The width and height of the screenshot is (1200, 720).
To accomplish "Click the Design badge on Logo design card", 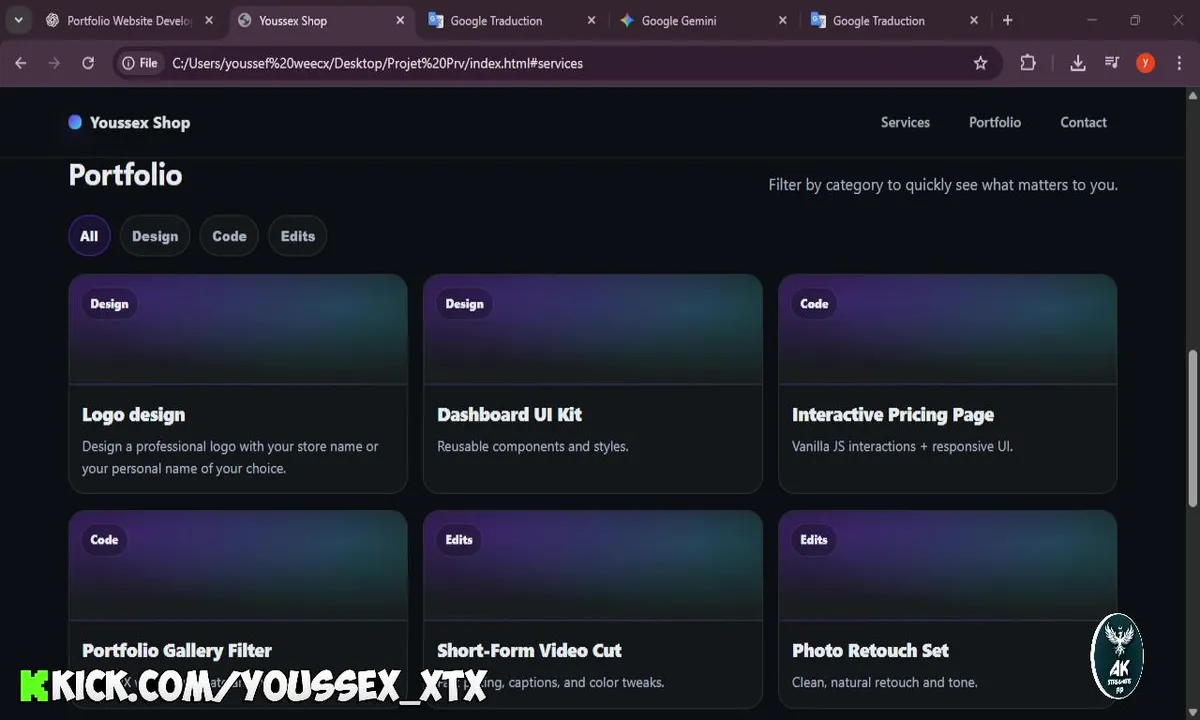I will (x=109, y=304).
